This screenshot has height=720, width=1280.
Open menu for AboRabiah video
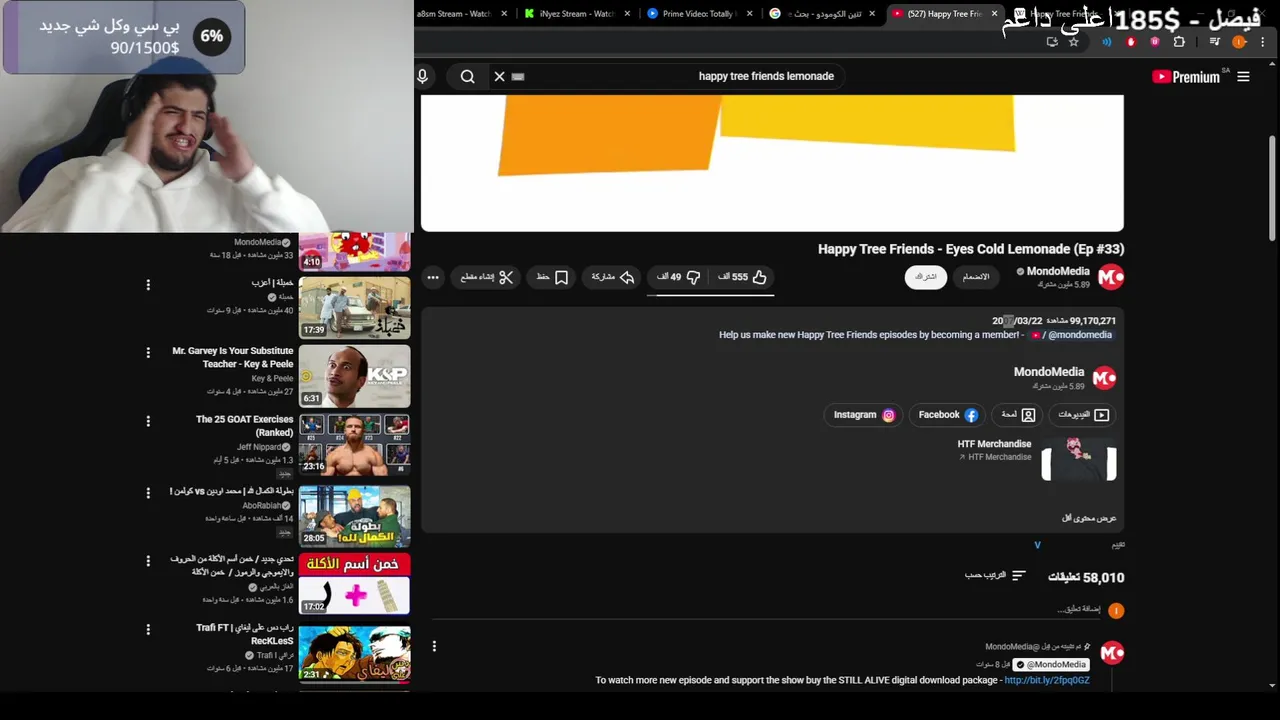148,492
